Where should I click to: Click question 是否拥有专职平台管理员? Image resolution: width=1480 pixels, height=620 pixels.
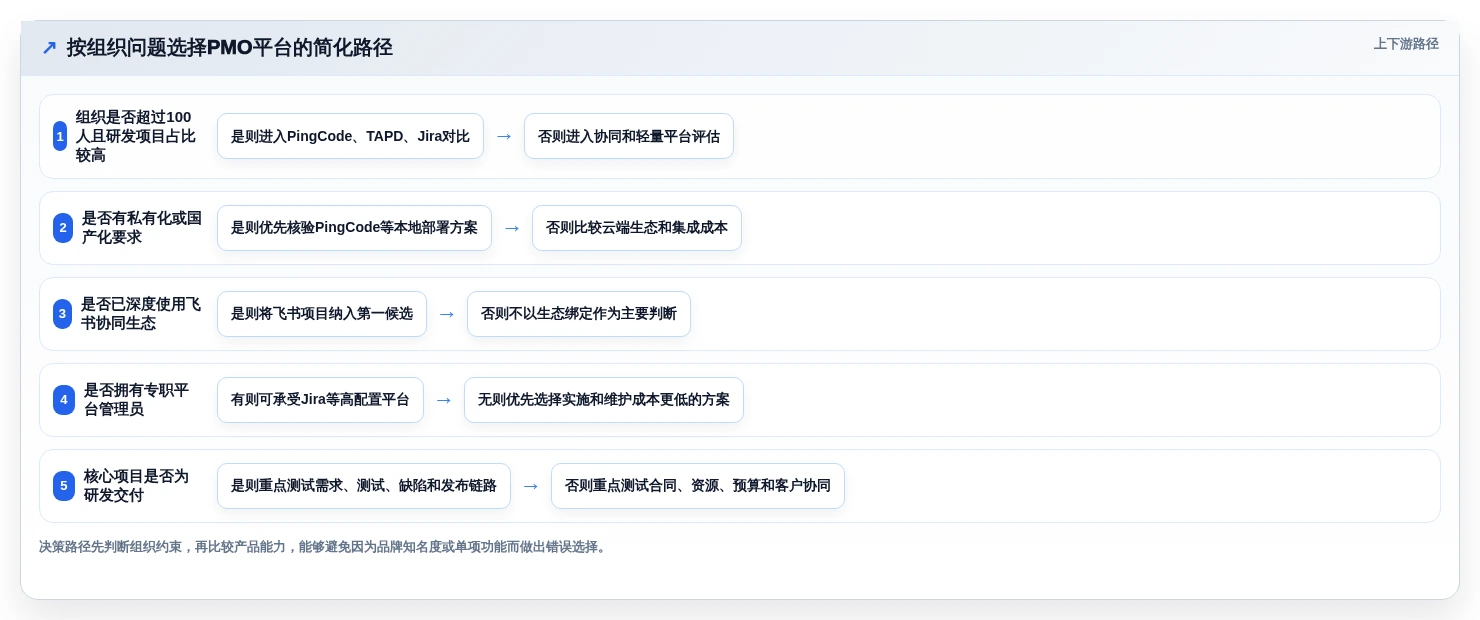[137, 400]
